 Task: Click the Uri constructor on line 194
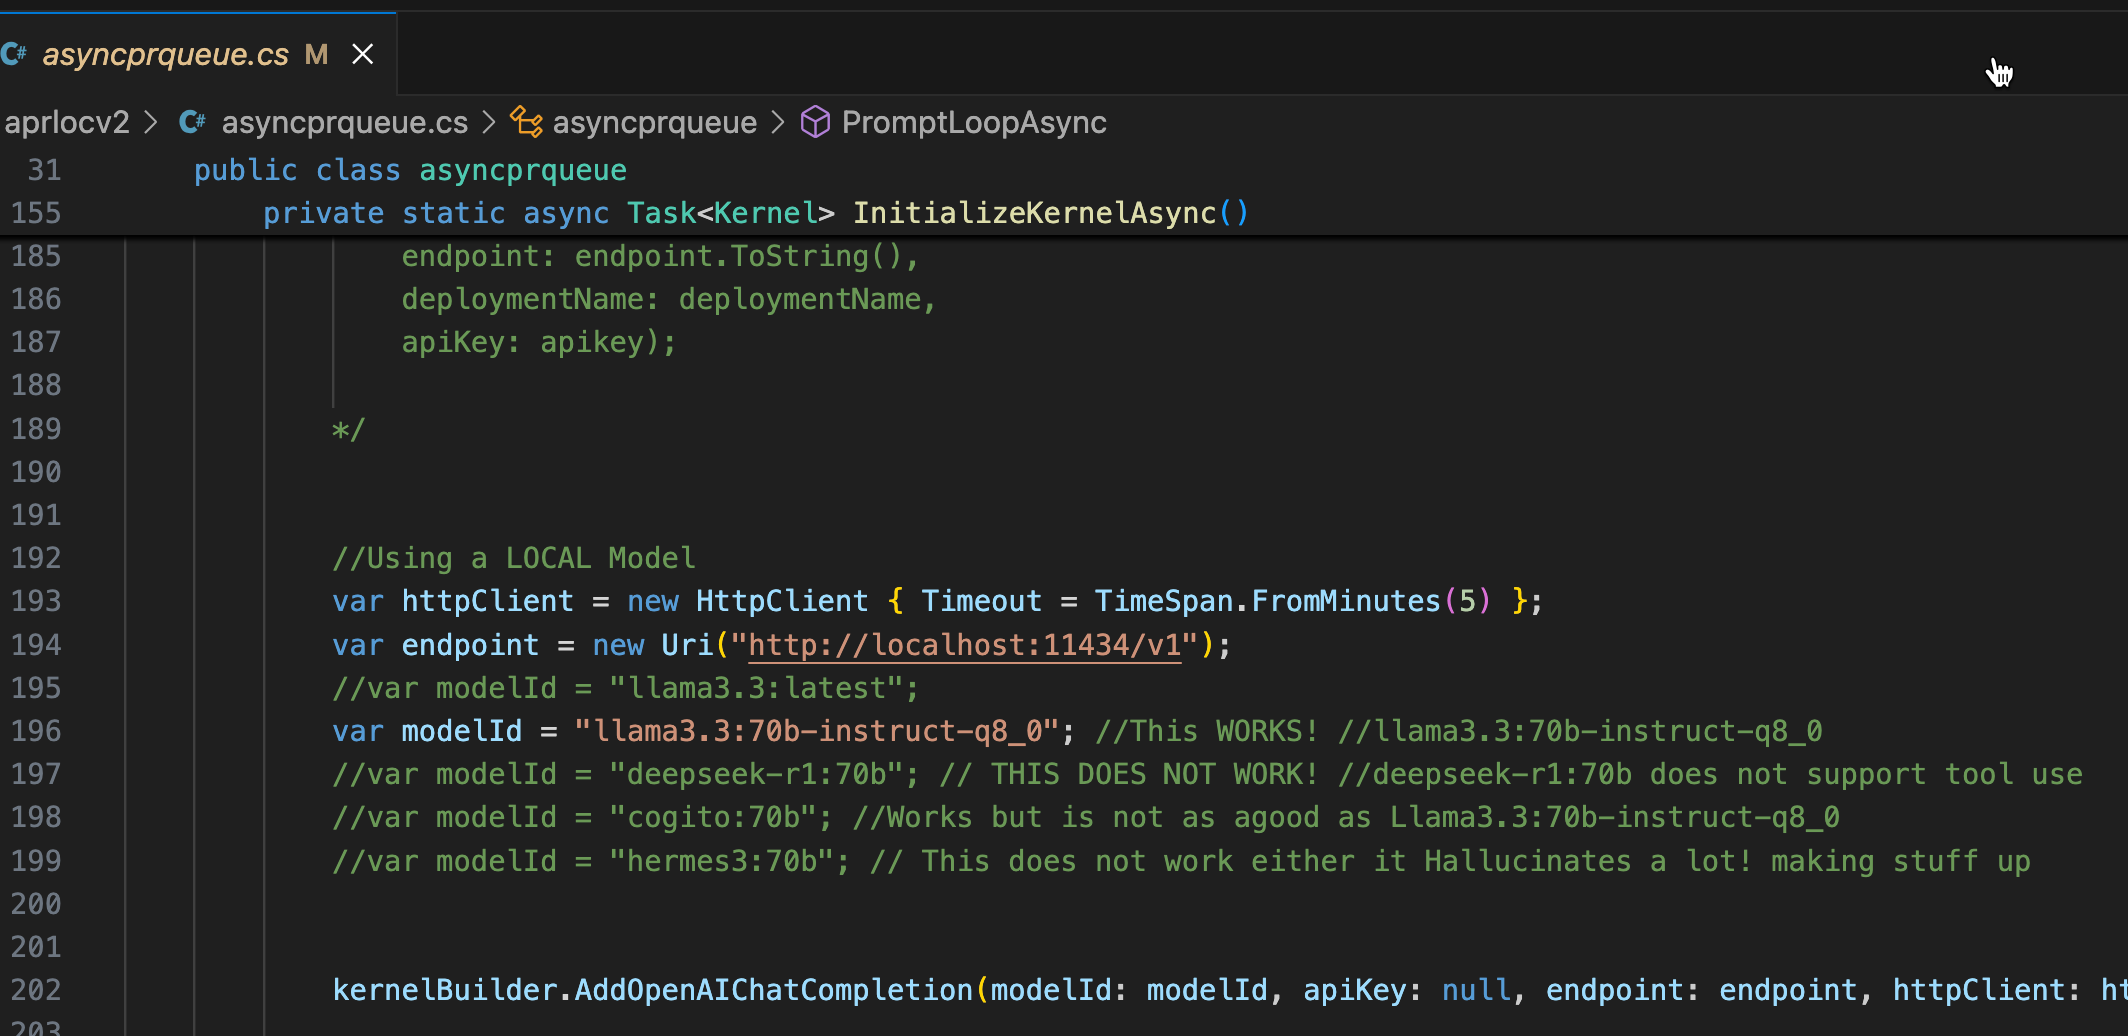(x=687, y=645)
